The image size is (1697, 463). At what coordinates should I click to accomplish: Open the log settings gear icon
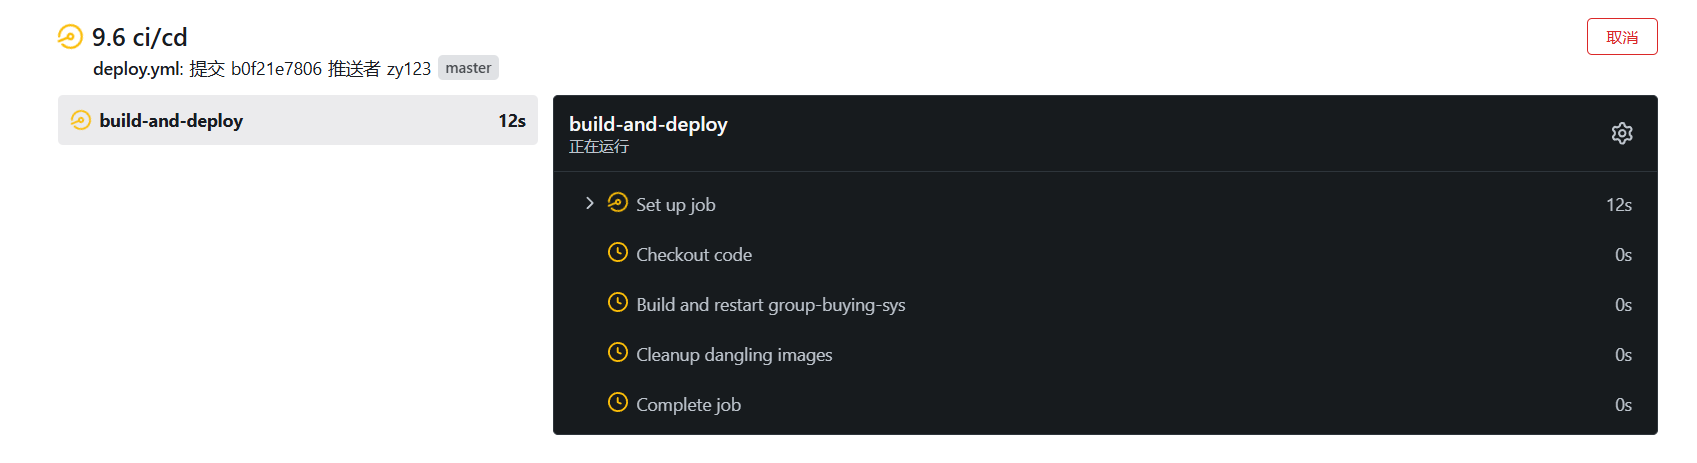click(1622, 133)
